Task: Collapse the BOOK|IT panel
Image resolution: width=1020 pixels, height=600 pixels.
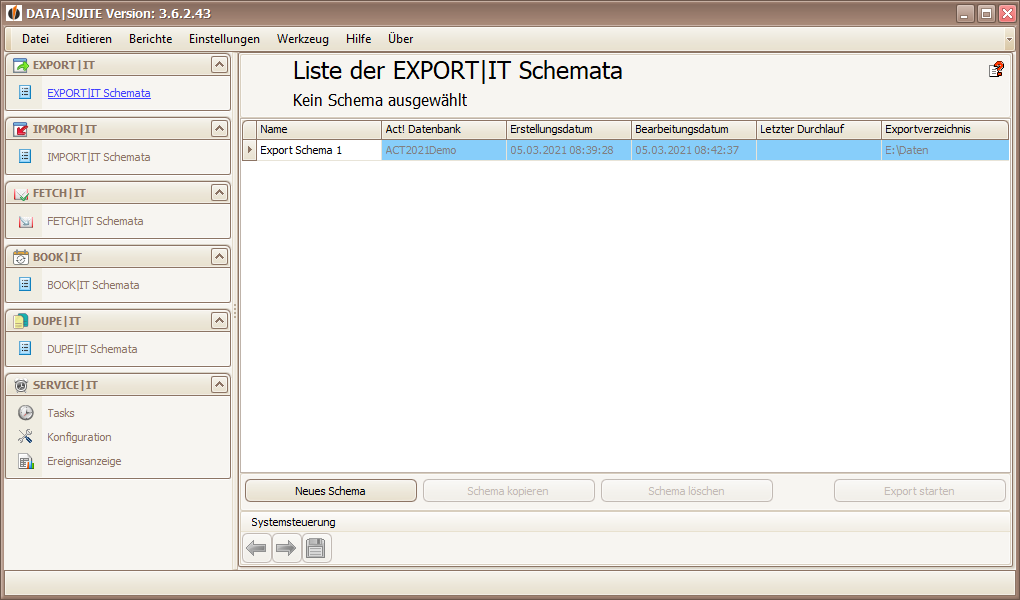Action: (219, 256)
